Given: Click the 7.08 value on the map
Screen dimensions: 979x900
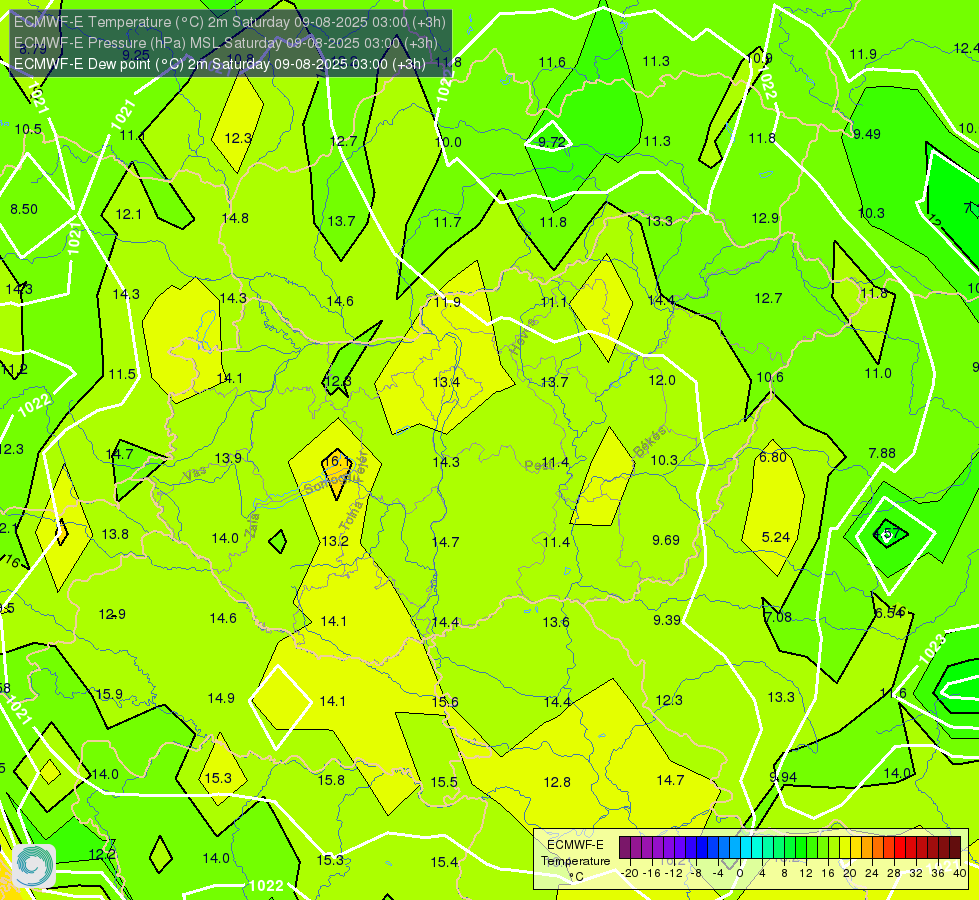Looking at the screenshot, I should [x=778, y=617].
